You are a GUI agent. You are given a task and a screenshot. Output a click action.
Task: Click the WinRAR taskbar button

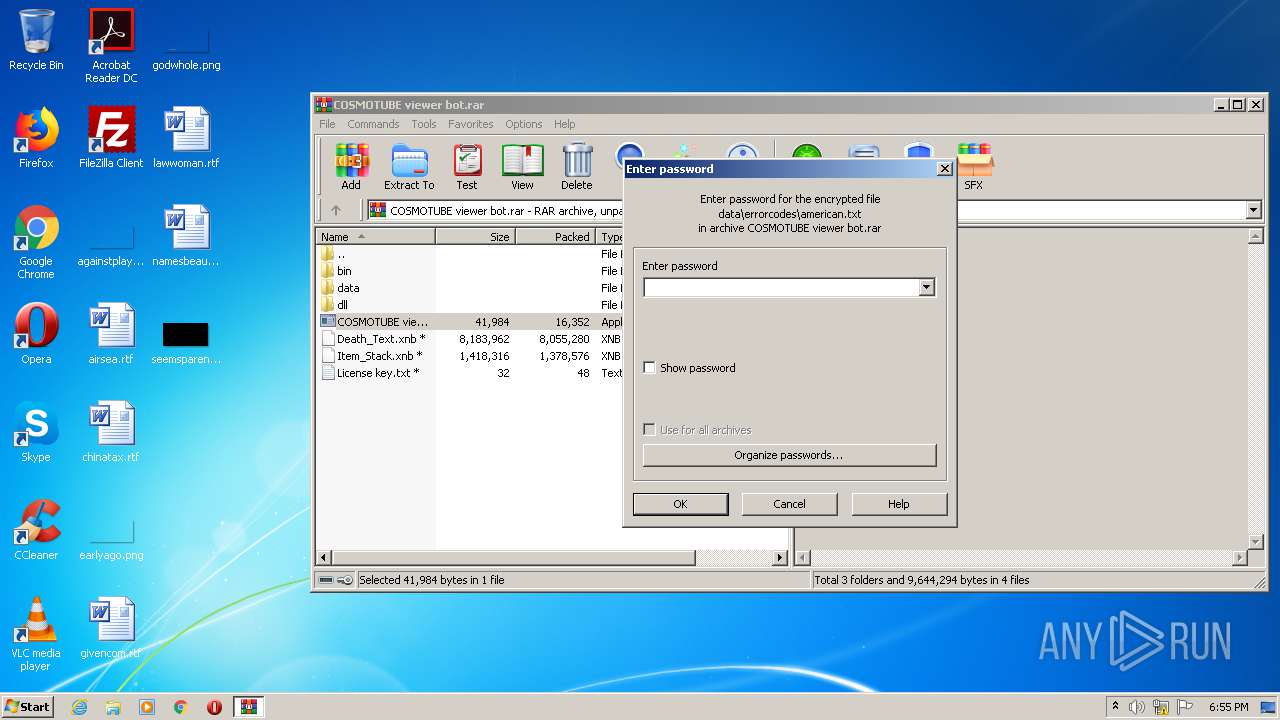tap(249, 707)
